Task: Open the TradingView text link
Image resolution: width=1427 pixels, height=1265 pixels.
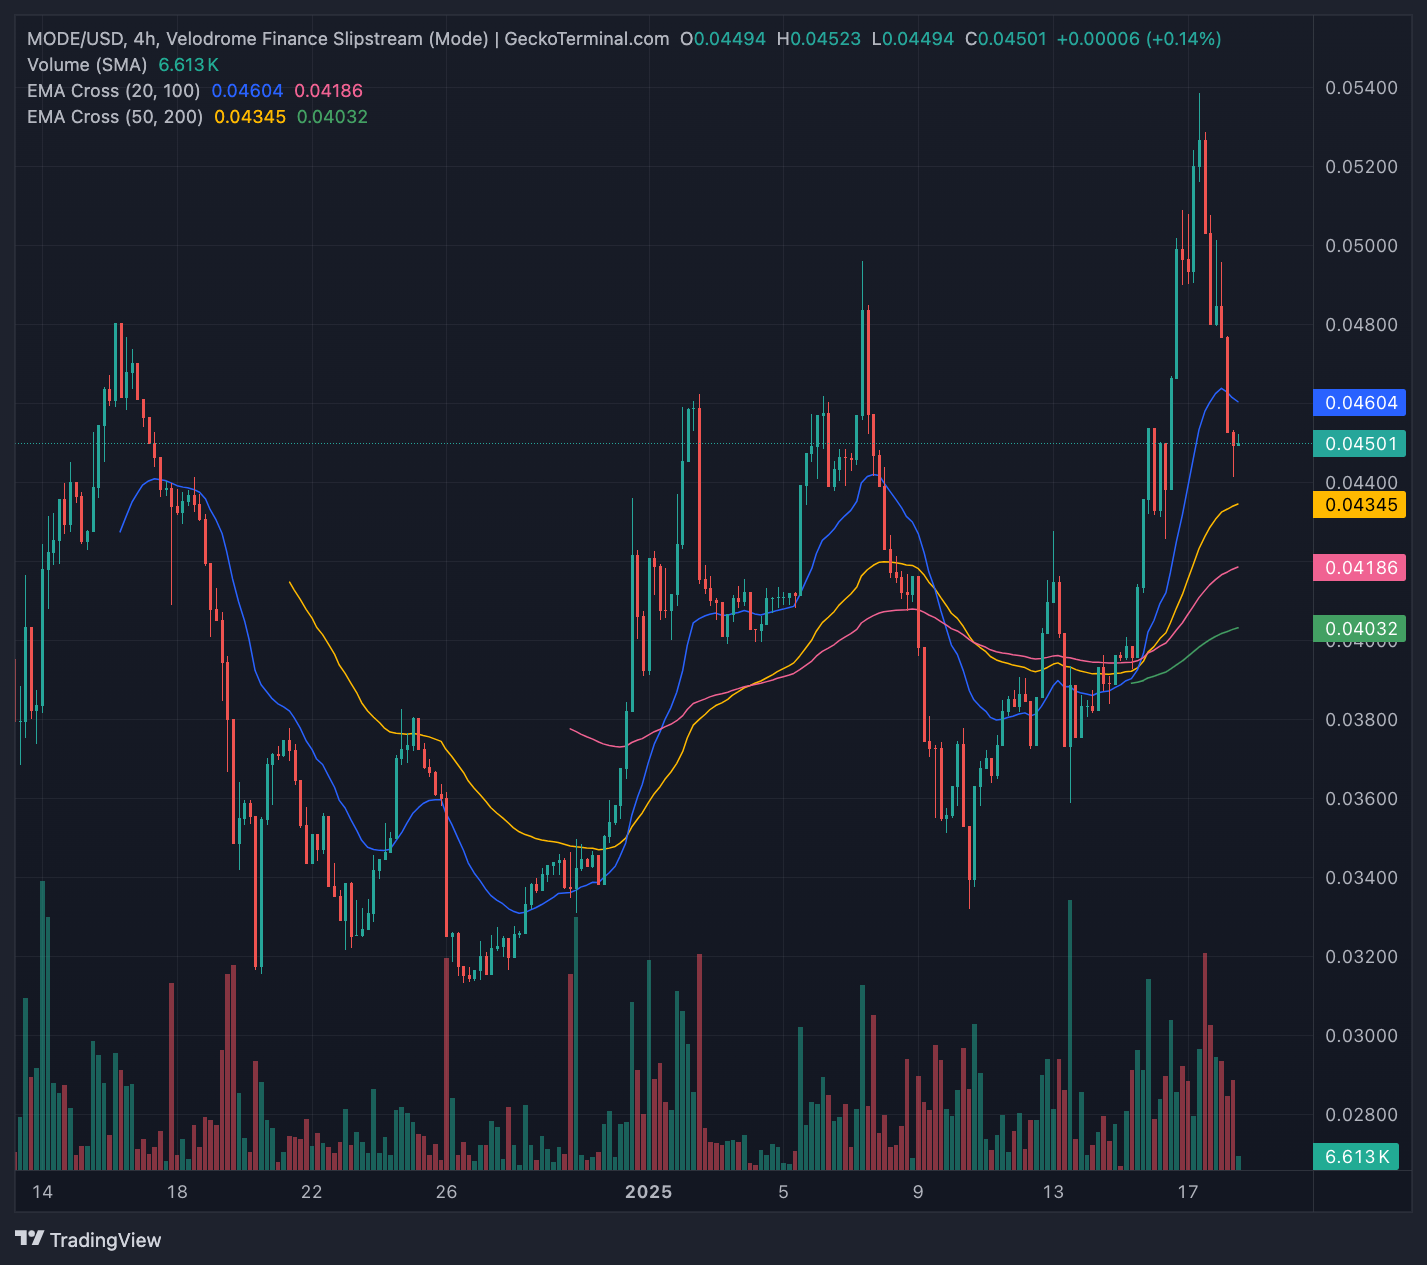Action: coord(105,1240)
